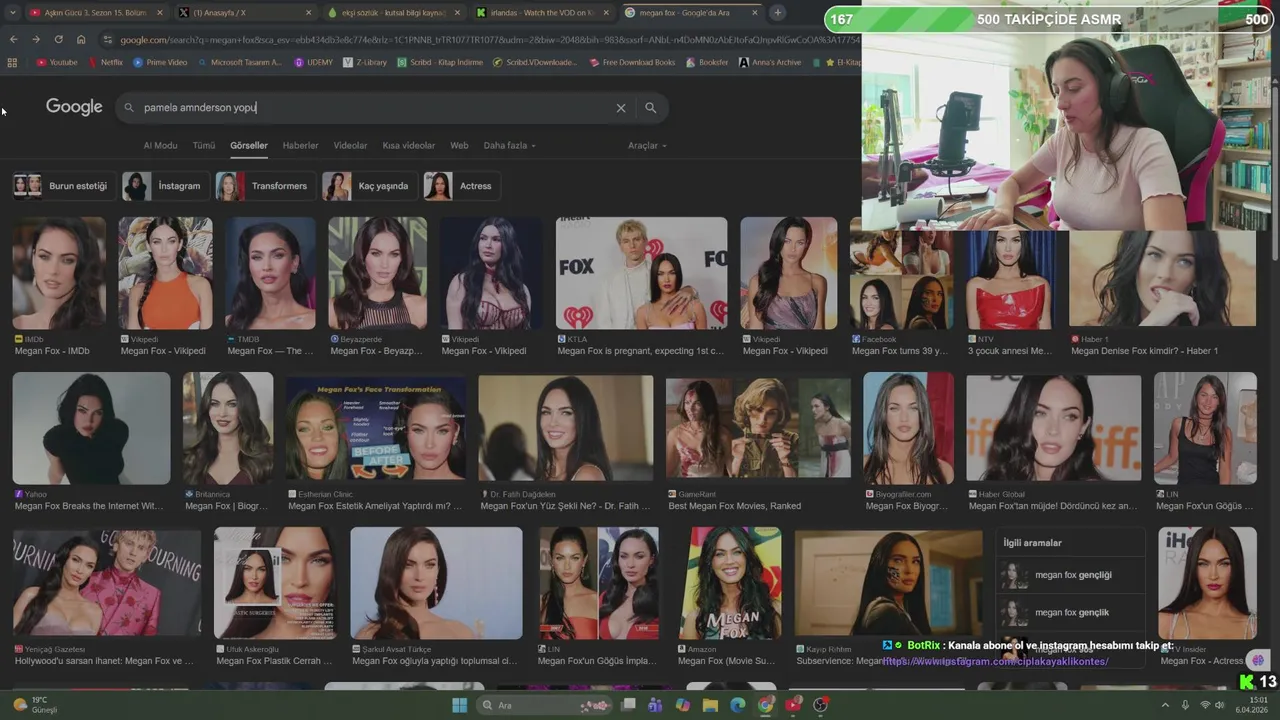Select the 'Haberler' search tab
Screen dimensions: 1280x720
click(x=300, y=145)
